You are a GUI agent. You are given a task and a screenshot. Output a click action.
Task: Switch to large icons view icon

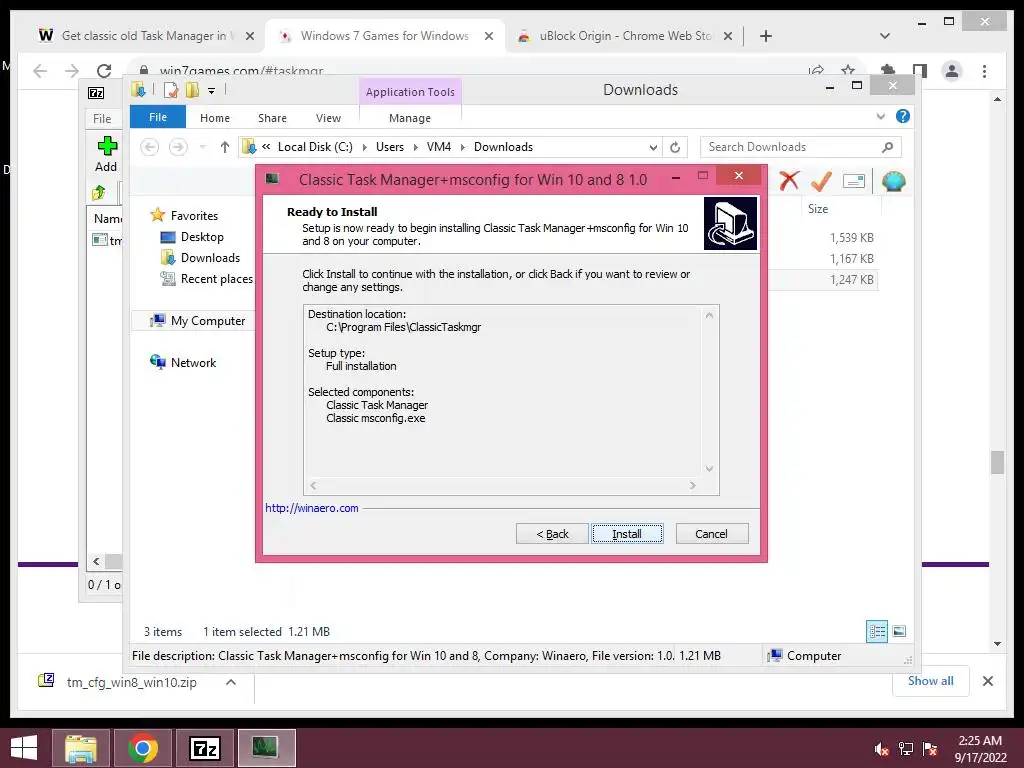[x=899, y=632]
